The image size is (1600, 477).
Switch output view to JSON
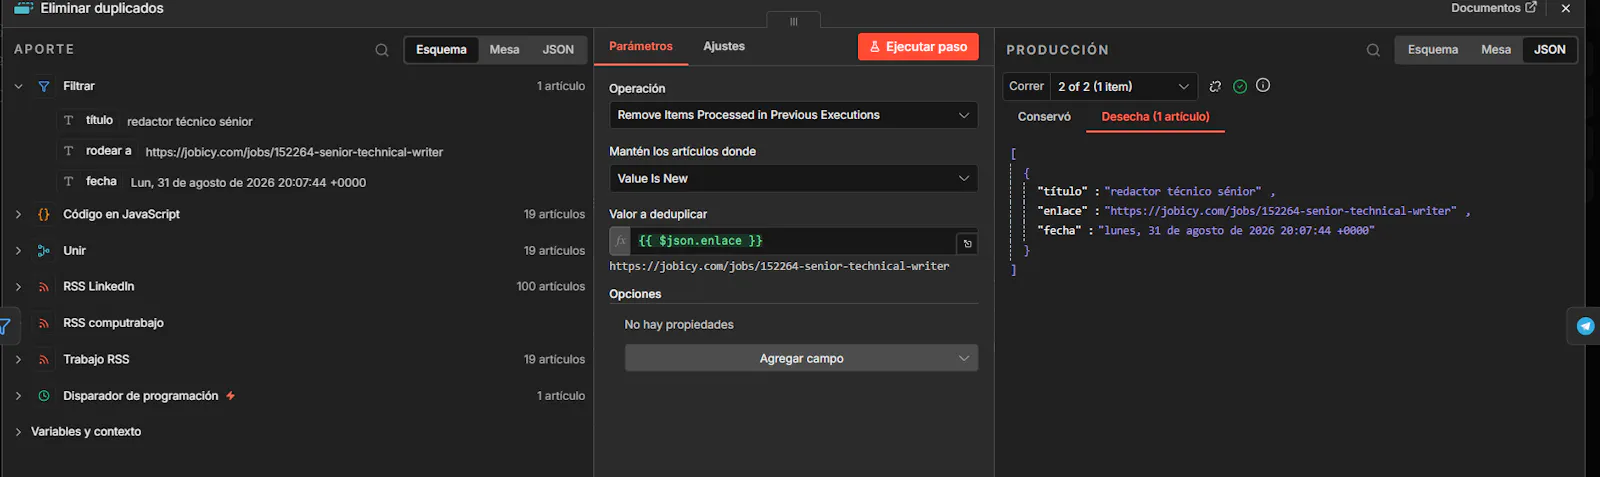coord(1550,50)
